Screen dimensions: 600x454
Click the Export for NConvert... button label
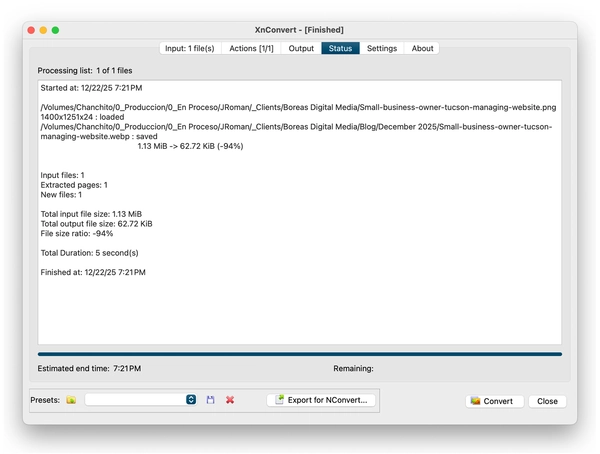tap(328, 400)
